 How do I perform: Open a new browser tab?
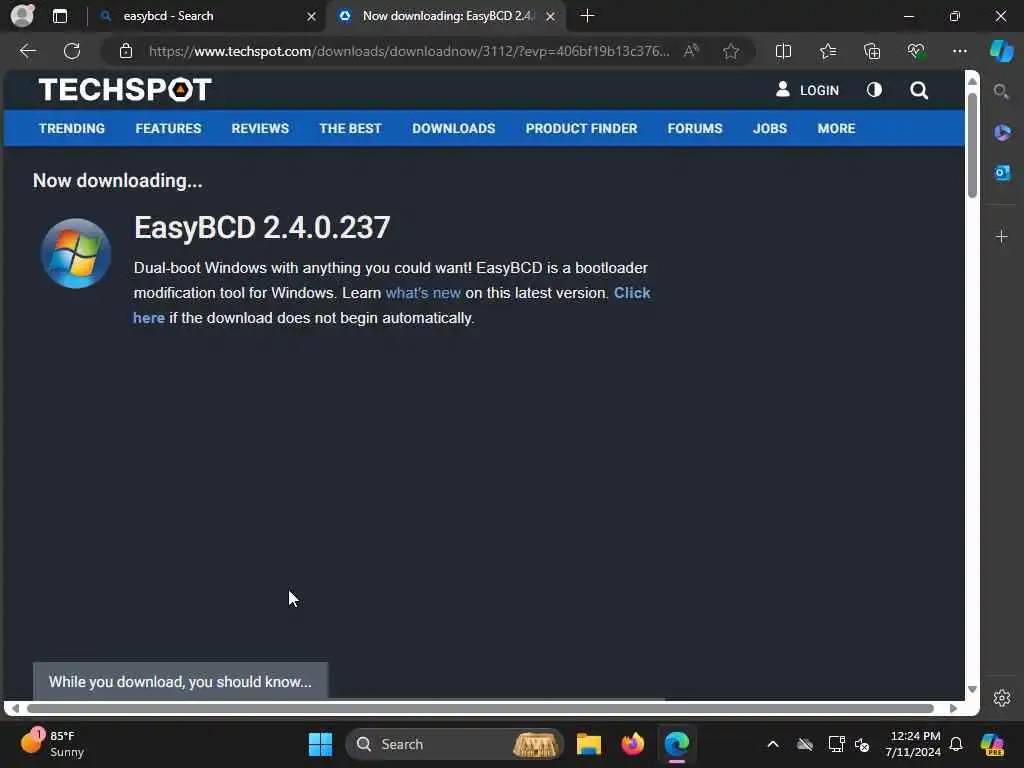tap(587, 16)
